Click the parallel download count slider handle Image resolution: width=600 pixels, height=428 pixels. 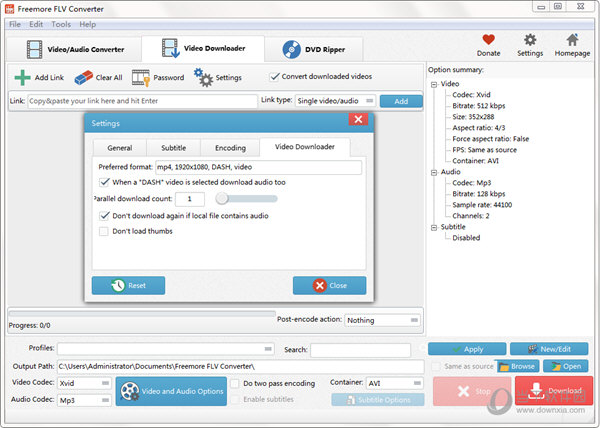pyautogui.click(x=222, y=198)
